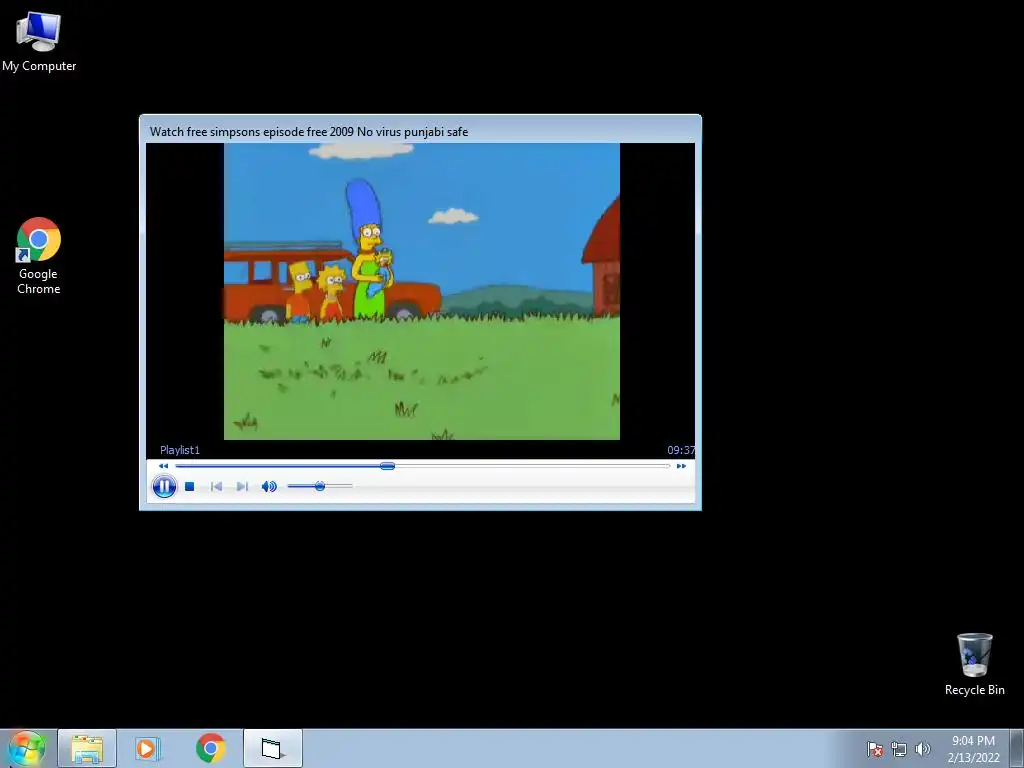Open Windows Explorer from the taskbar
Screen dimensions: 1024x768
point(87,748)
